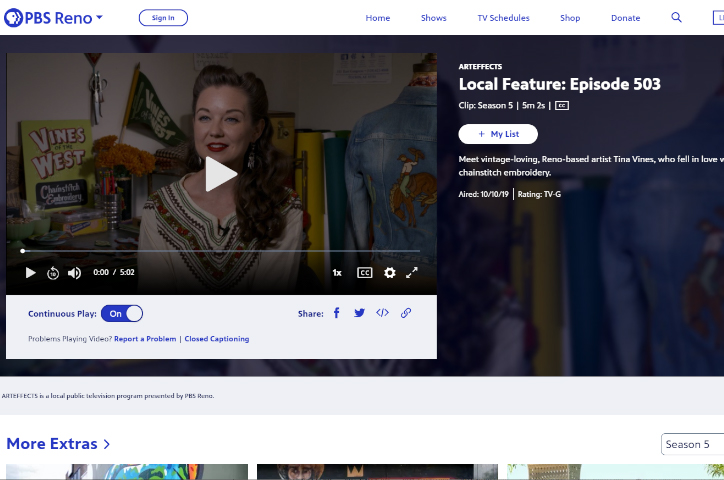Enter fullscreen video mode

(x=412, y=273)
